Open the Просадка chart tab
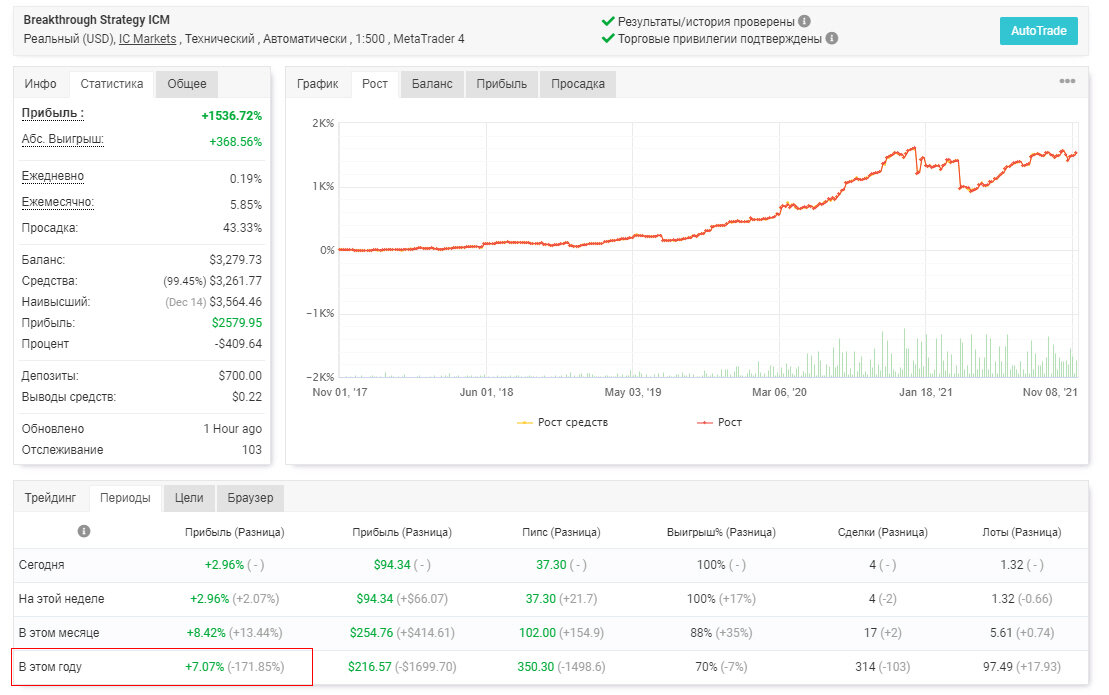 [x=578, y=83]
